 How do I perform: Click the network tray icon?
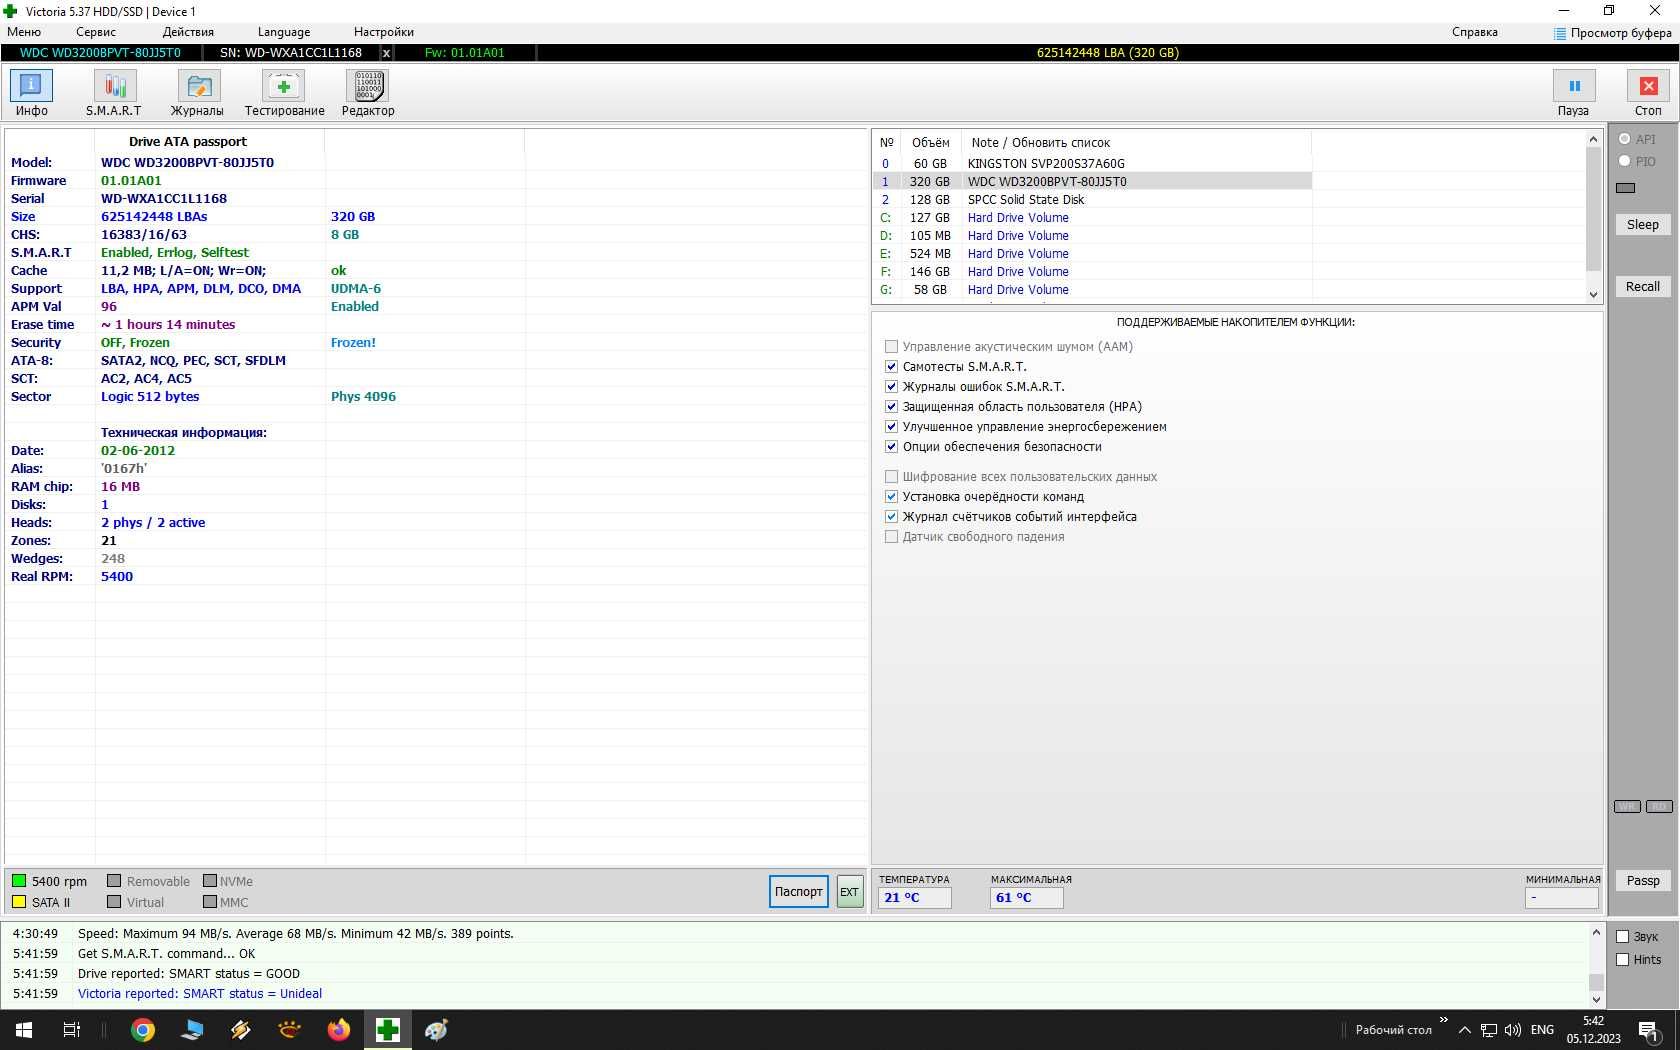click(x=1489, y=1030)
